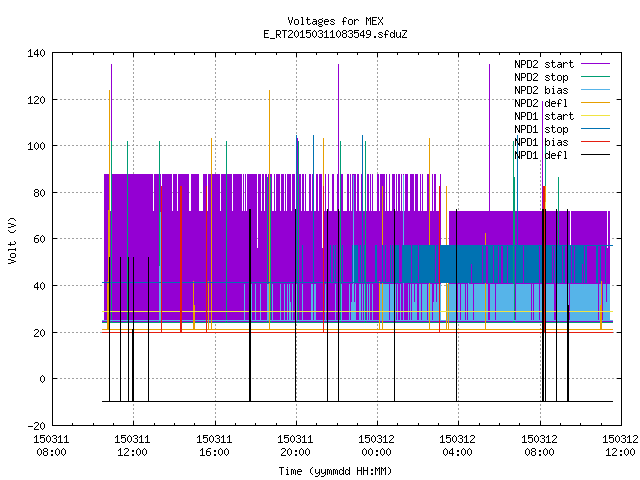Click the file name E_RT20150311083549.sfduZ

[x=335, y=34]
